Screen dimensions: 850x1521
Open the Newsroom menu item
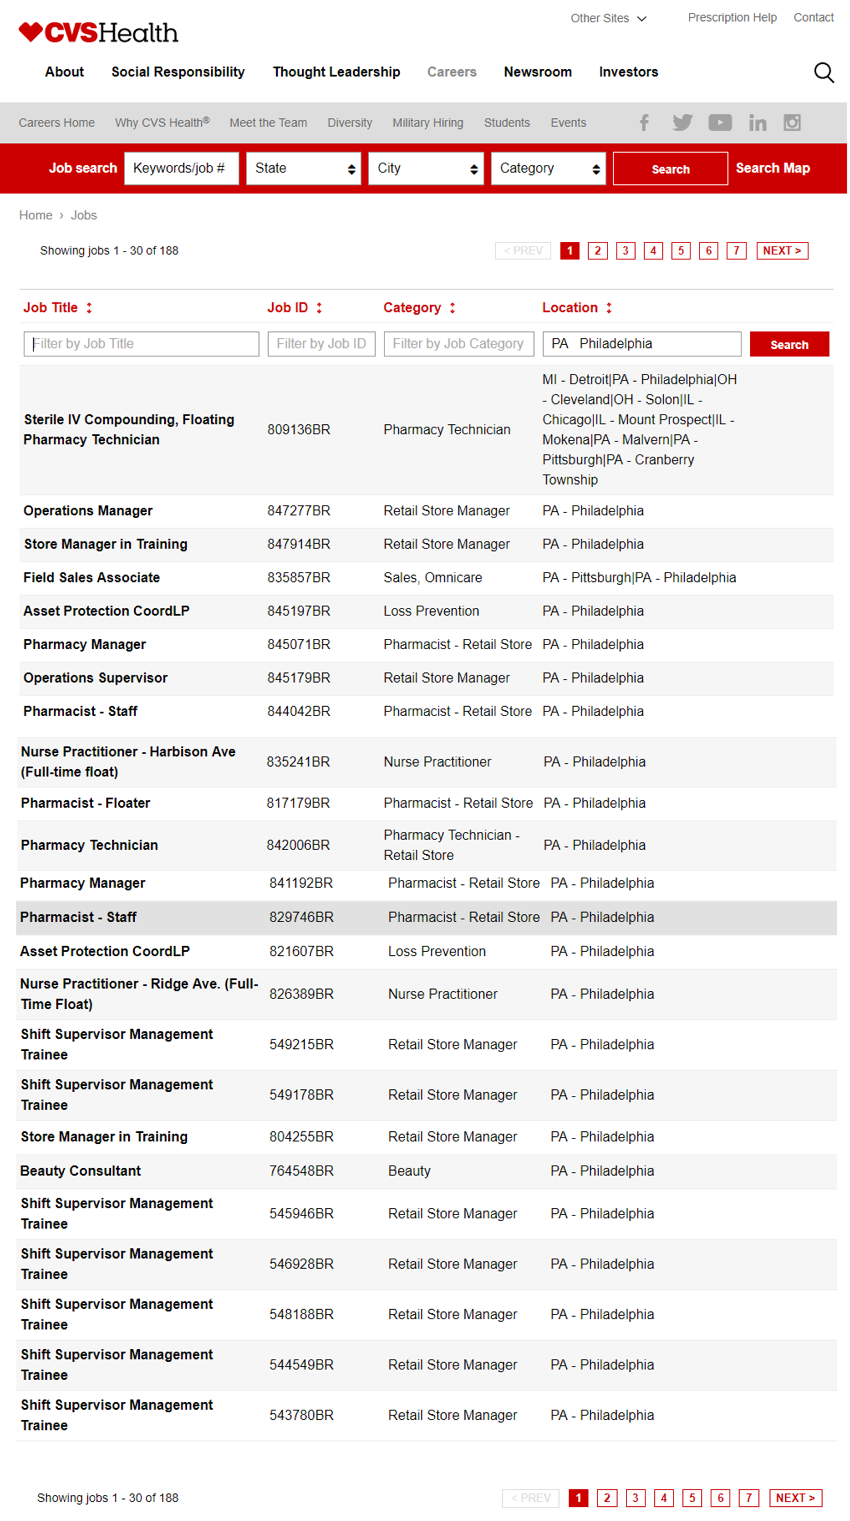coord(538,72)
